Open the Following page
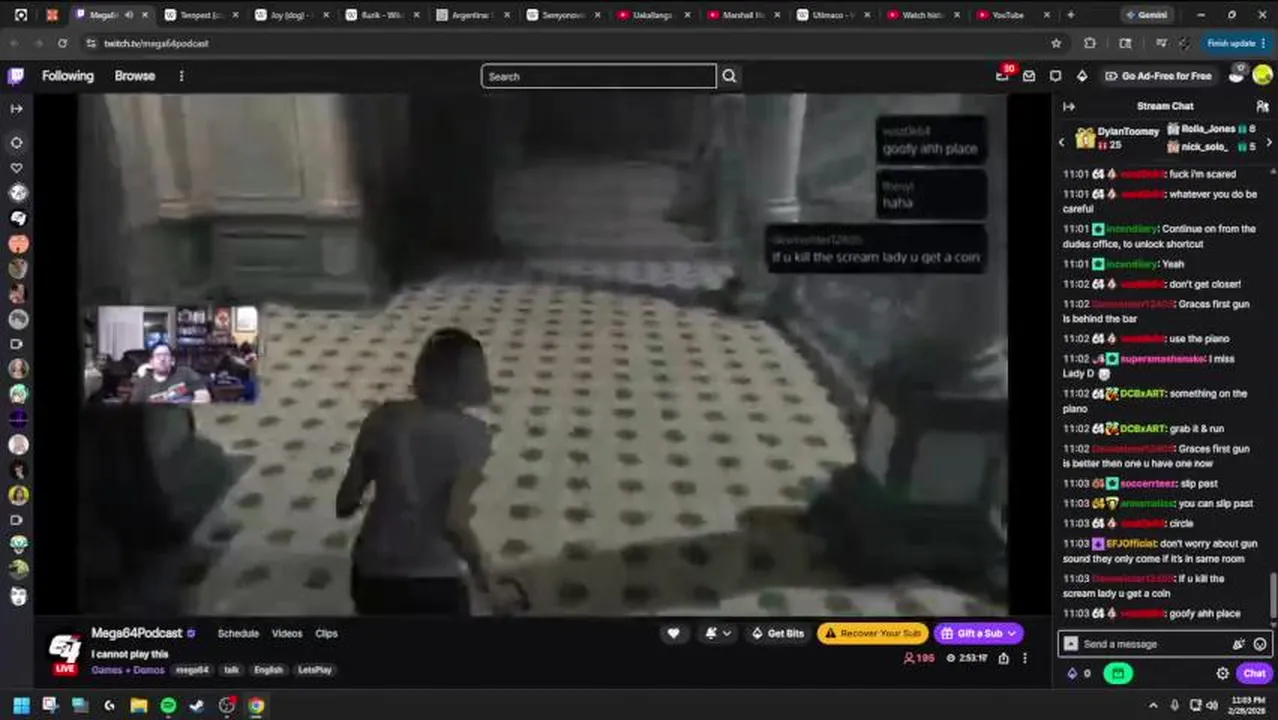Viewport: 1278px width, 720px height. coord(67,76)
